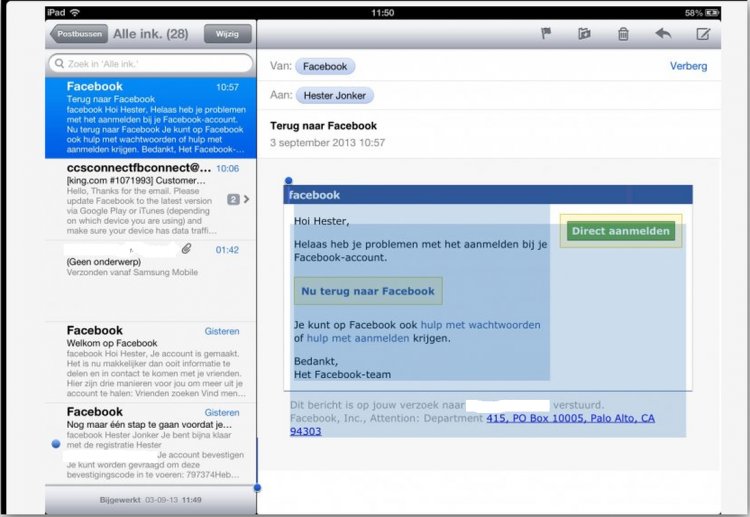Tap the Alle ink. (28) title
Screen dimensions: 750x517
[151, 34]
